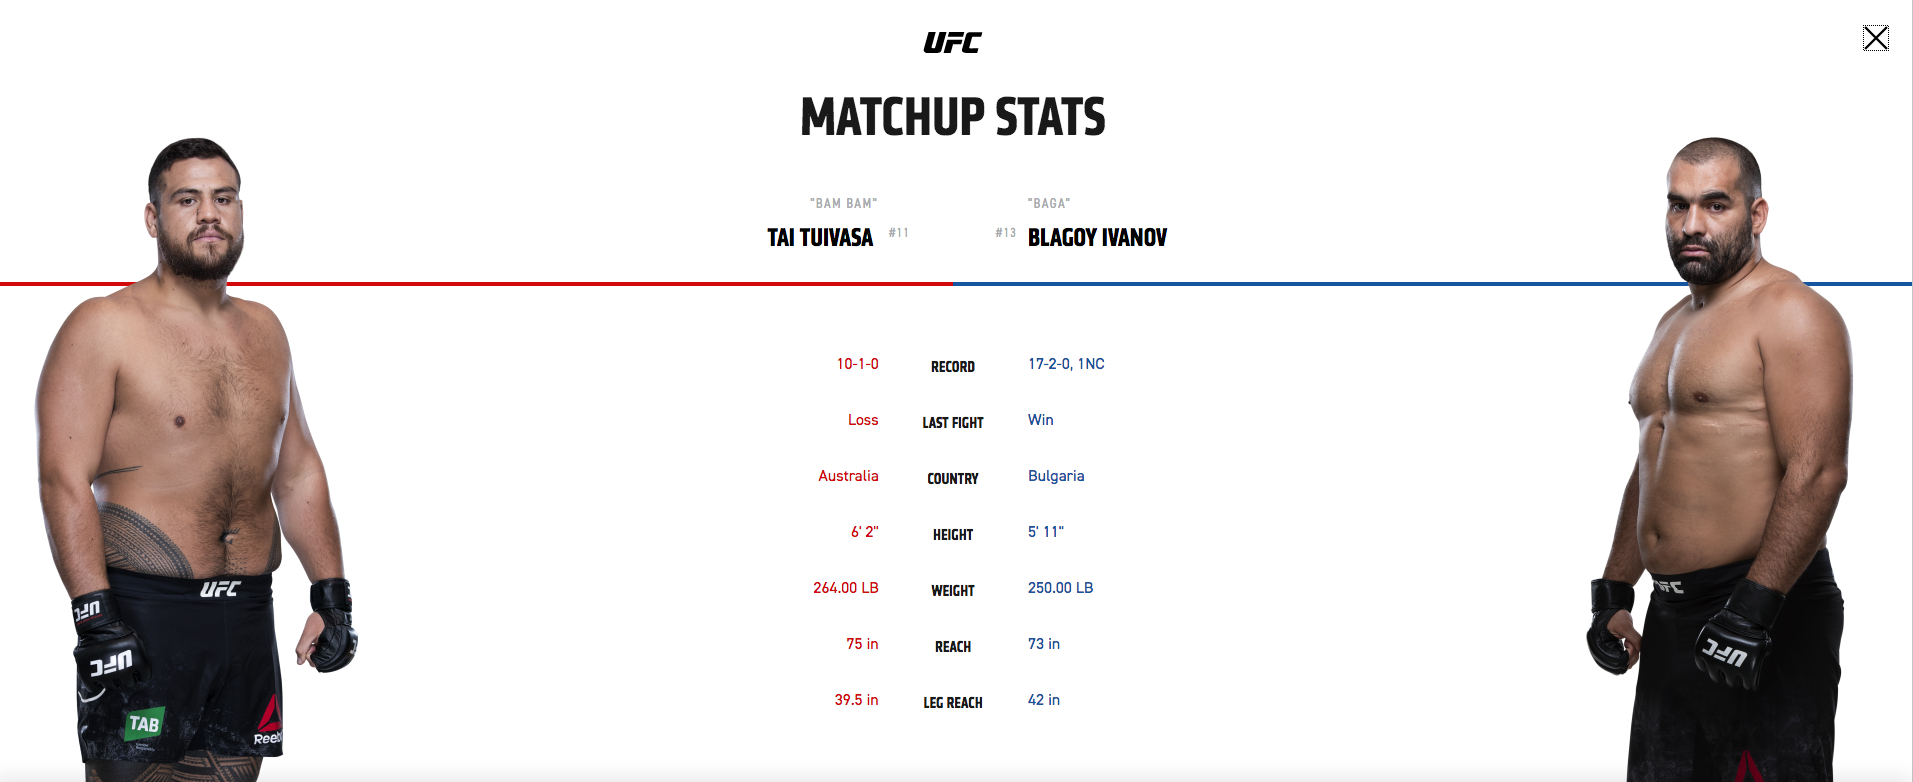Screen dimensions: 1913x782
Task: Click Ivanov's 17-2-0, 1NC record
Action: 1066,364
